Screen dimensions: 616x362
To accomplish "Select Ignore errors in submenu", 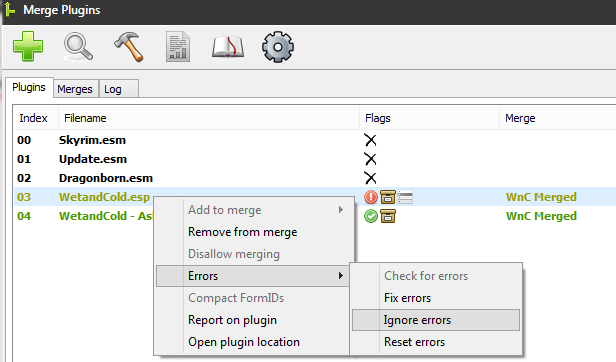I will (x=436, y=320).
